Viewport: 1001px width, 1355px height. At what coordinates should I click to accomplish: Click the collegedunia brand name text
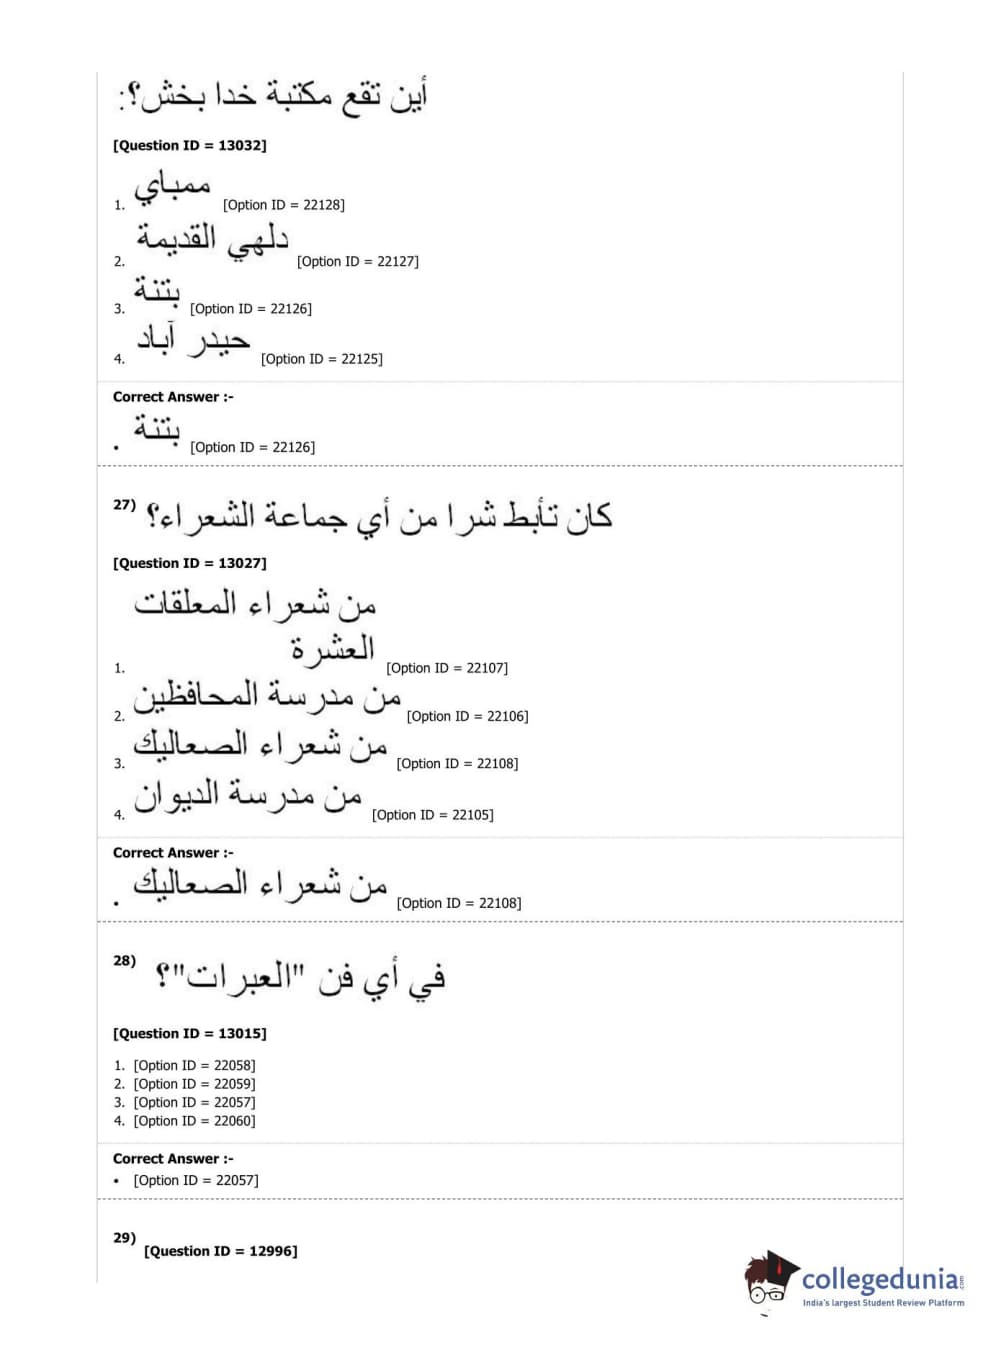click(880, 1280)
